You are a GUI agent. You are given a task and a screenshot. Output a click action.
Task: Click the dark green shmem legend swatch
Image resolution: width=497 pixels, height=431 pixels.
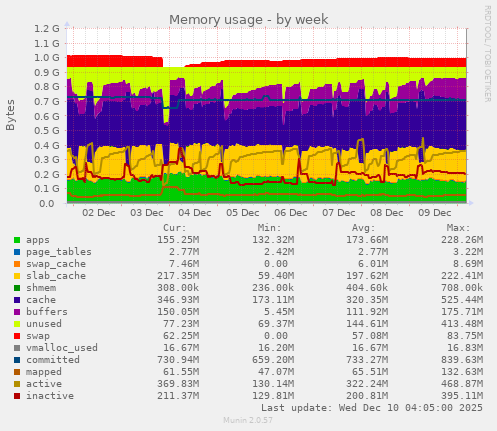pos(17,288)
